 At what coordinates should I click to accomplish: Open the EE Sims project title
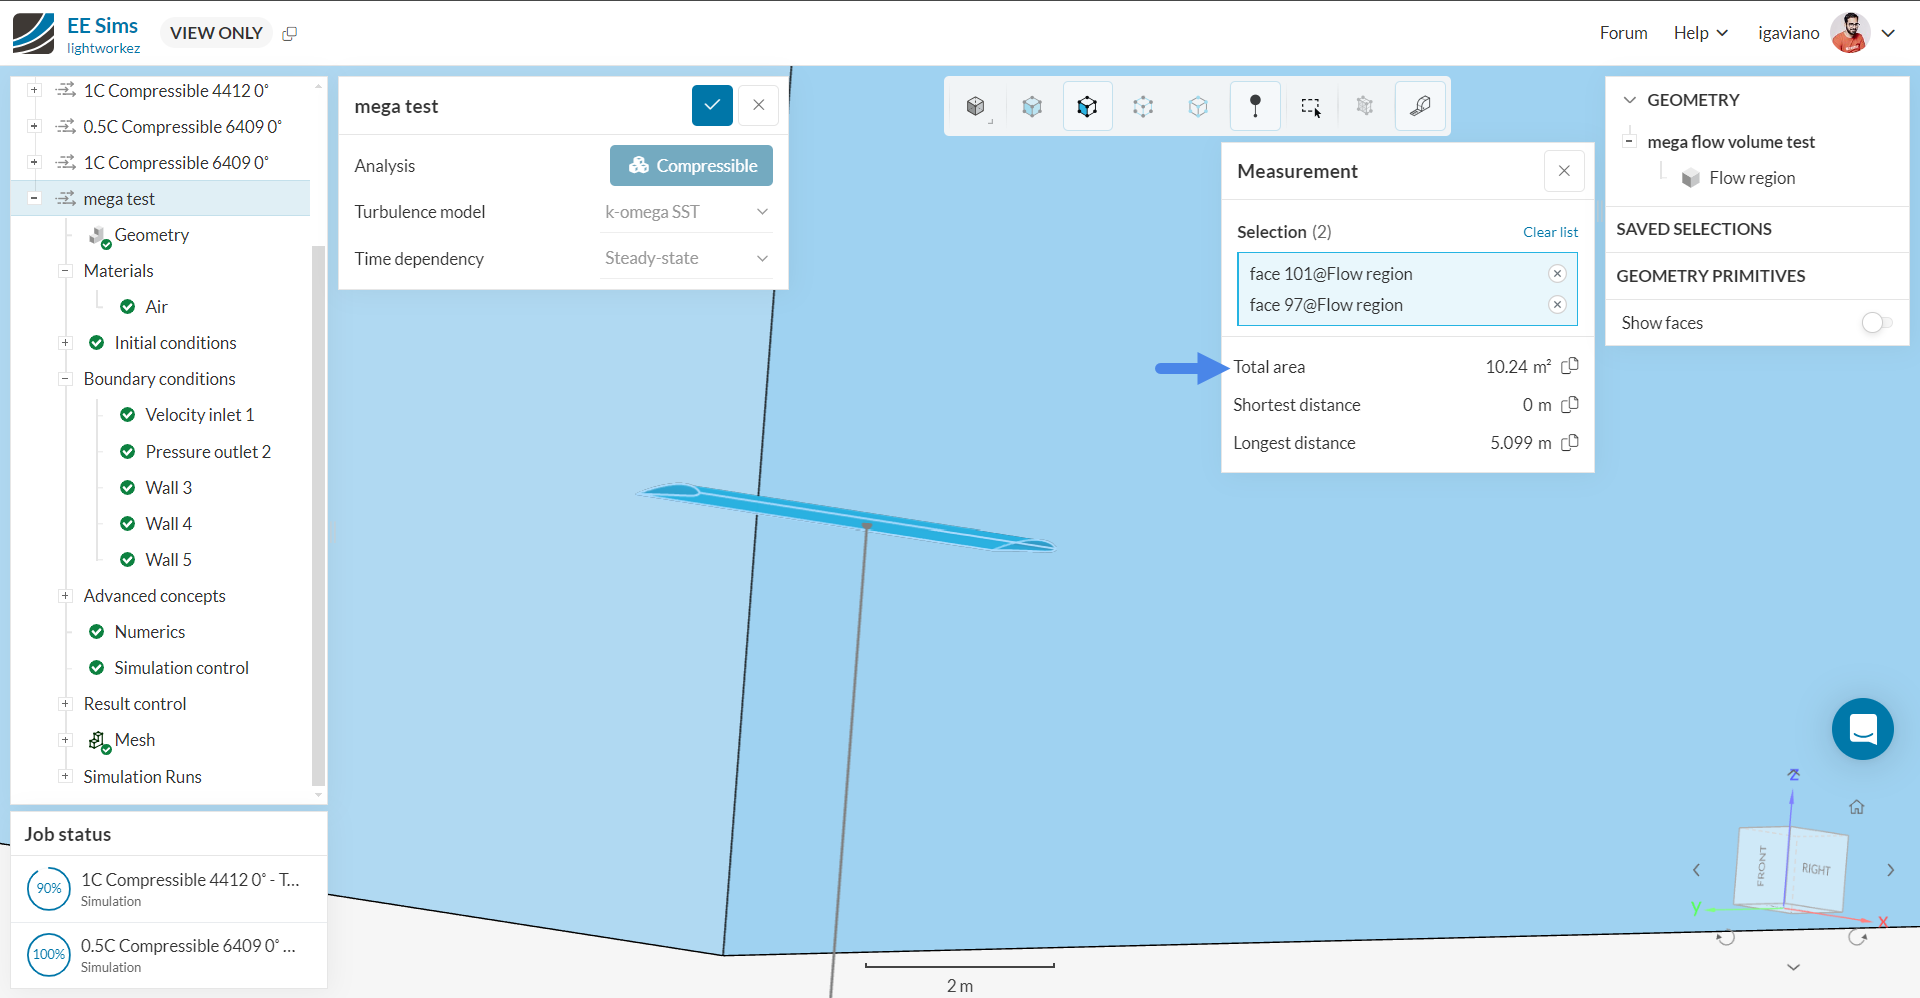(x=102, y=26)
